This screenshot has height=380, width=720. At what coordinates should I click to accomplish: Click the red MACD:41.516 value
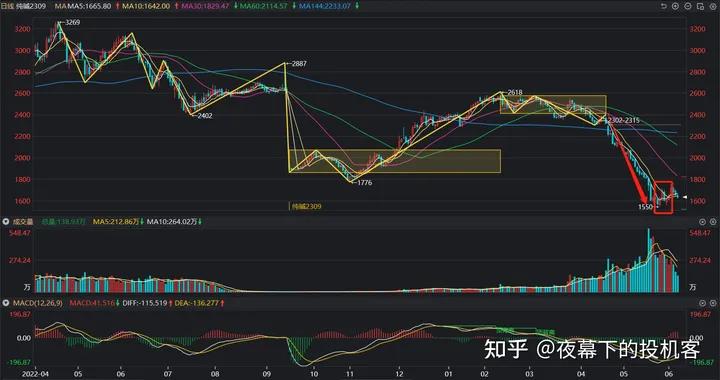click(91, 303)
